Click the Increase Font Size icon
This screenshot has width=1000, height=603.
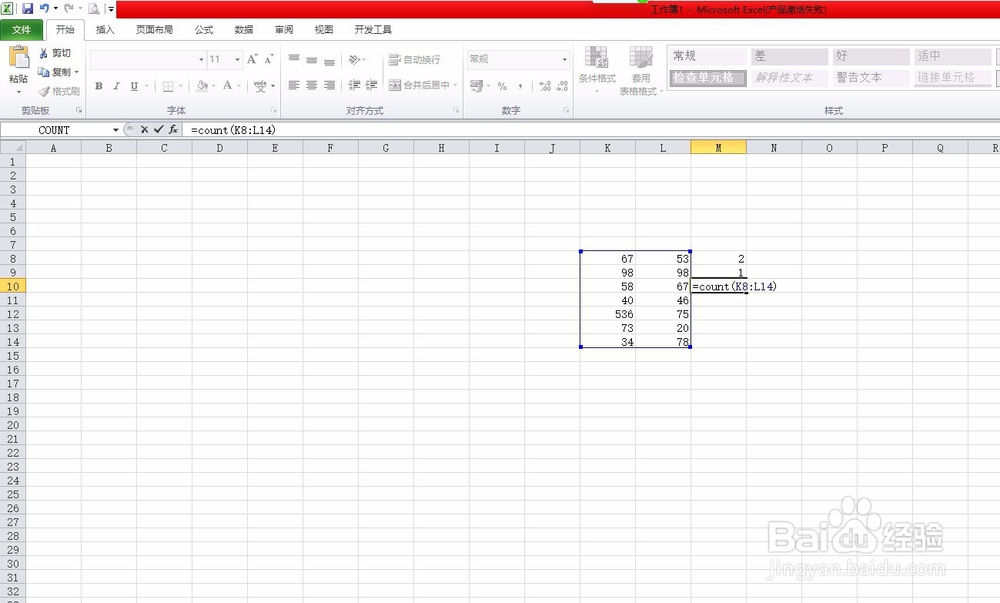pyautogui.click(x=253, y=57)
